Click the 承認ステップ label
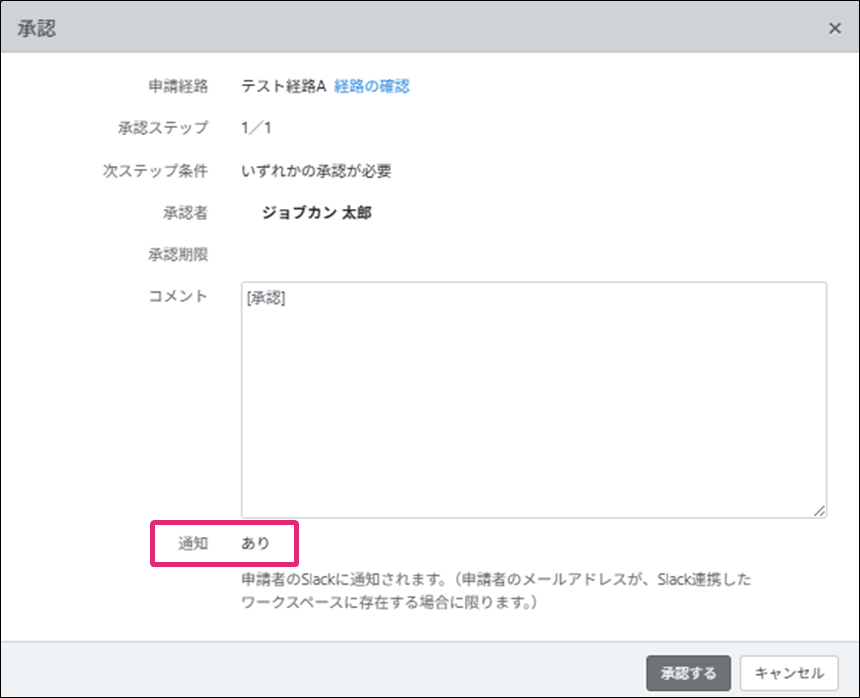860x698 pixels. click(163, 128)
